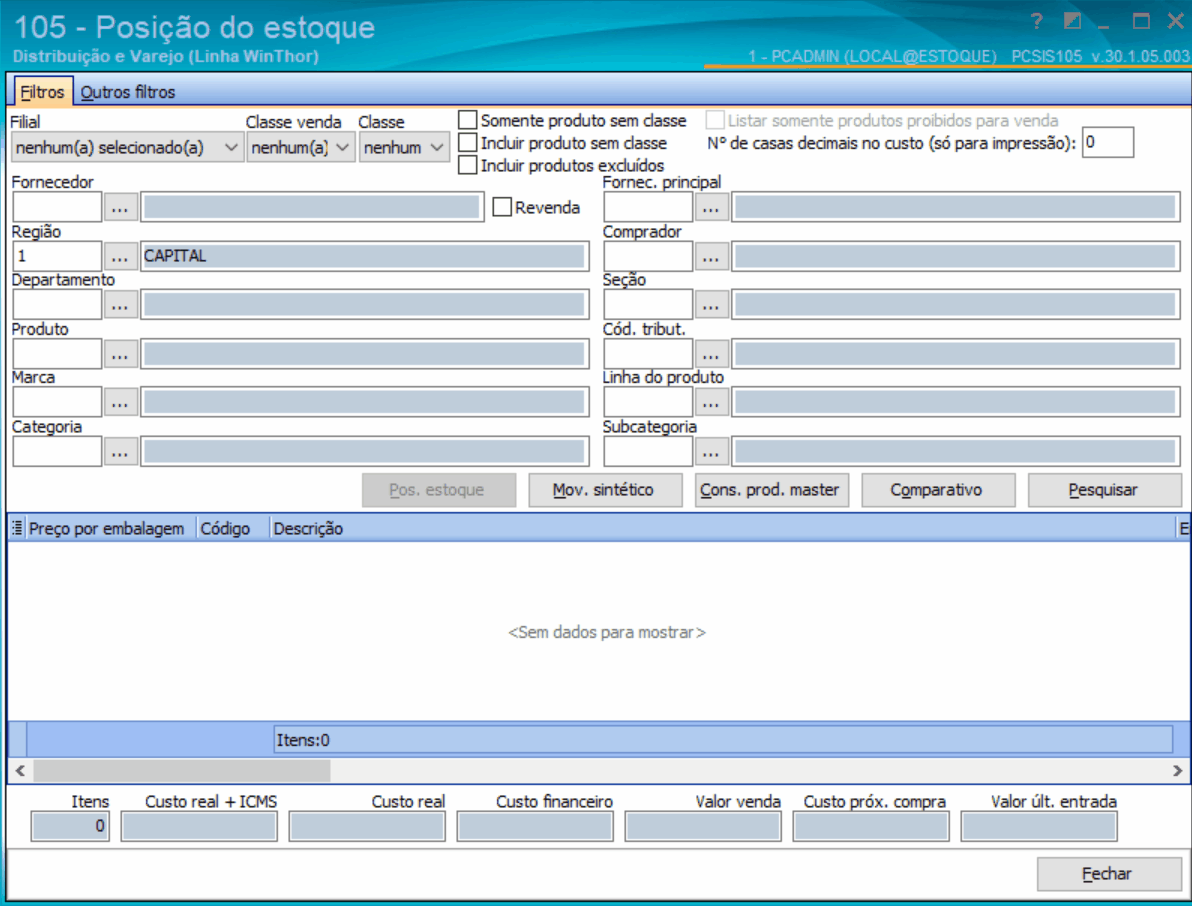Open grid column chooser icon beside Preço por embalagem
The height and width of the screenshot is (906, 1192).
click(x=17, y=528)
